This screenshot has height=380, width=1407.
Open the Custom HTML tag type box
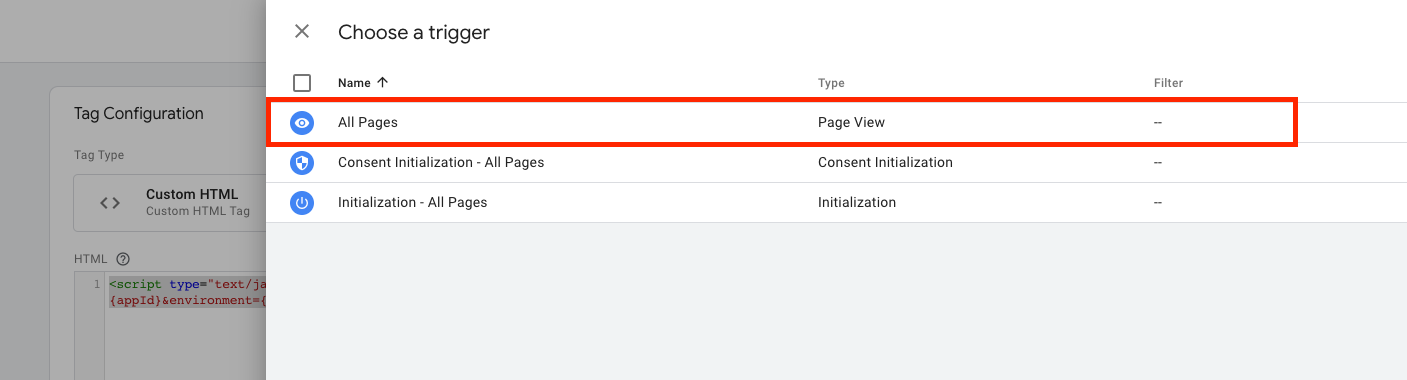pos(170,203)
